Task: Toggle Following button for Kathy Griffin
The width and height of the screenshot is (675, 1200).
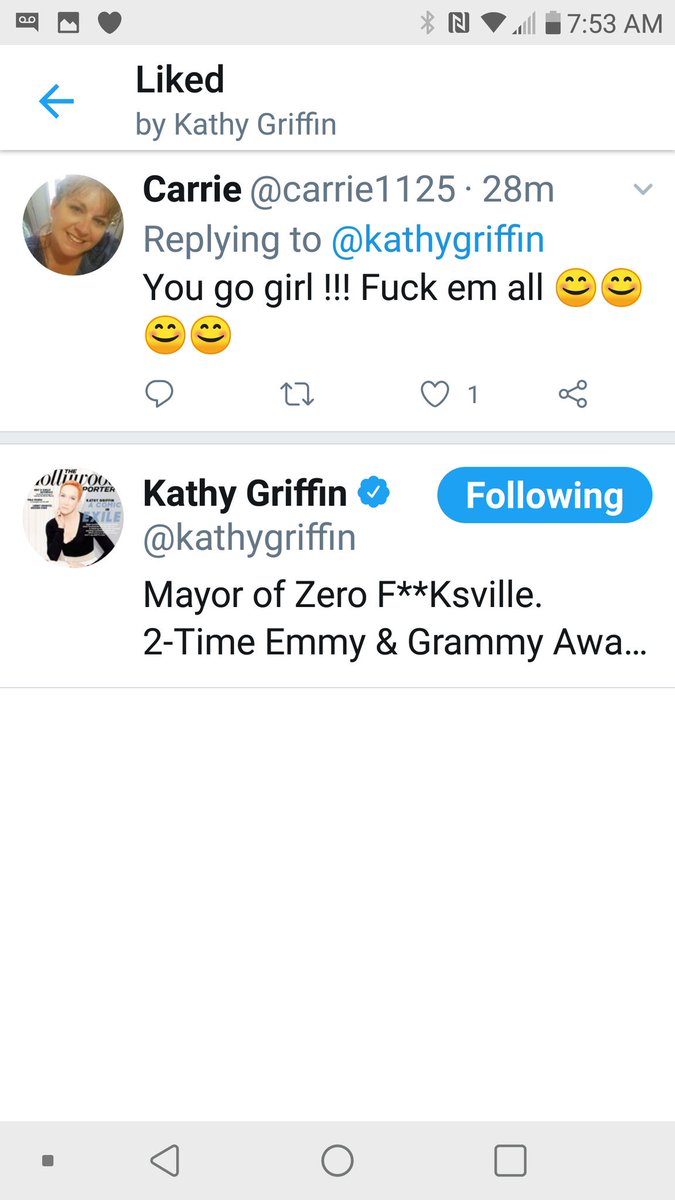Action: tap(545, 495)
